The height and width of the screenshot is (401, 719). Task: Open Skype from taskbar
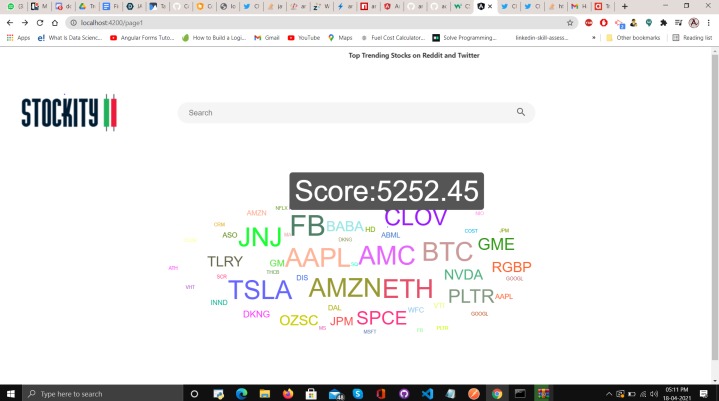pos(358,394)
